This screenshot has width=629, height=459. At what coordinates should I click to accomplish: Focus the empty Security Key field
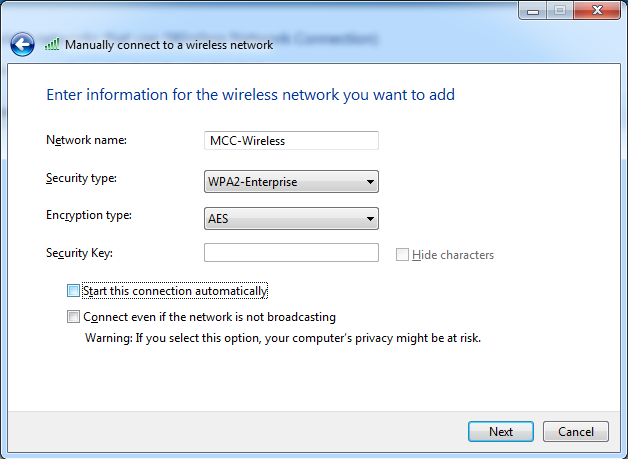point(290,253)
